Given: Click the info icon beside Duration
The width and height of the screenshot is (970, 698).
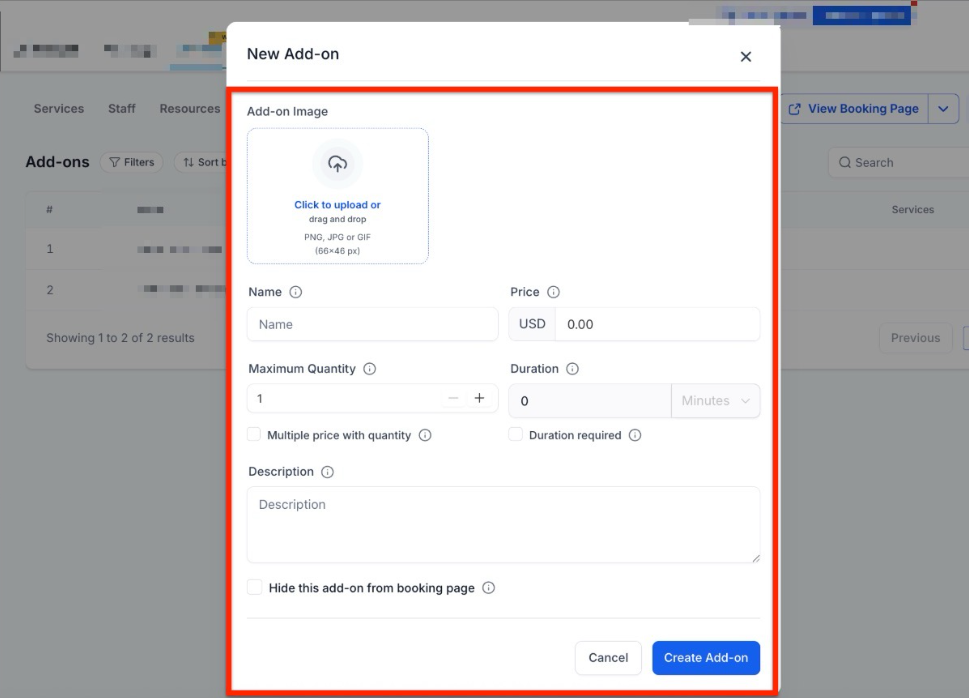Looking at the screenshot, I should [572, 369].
